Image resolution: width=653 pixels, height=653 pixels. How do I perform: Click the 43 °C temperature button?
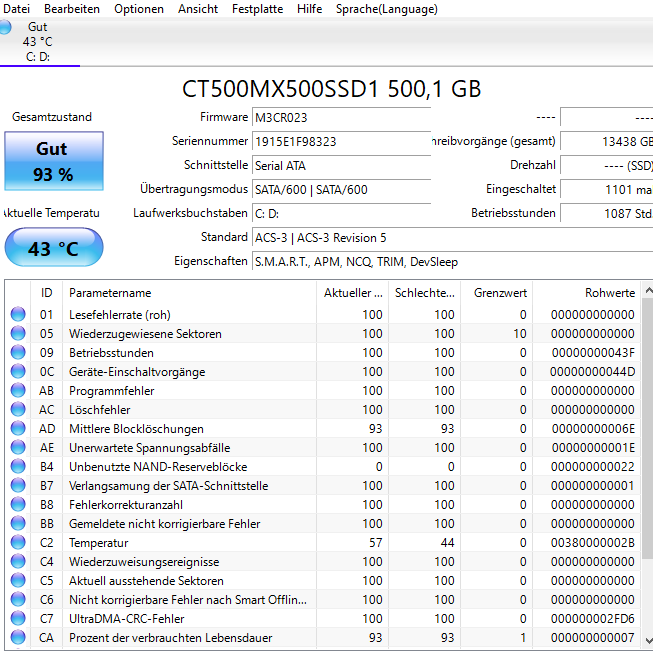tap(54, 247)
